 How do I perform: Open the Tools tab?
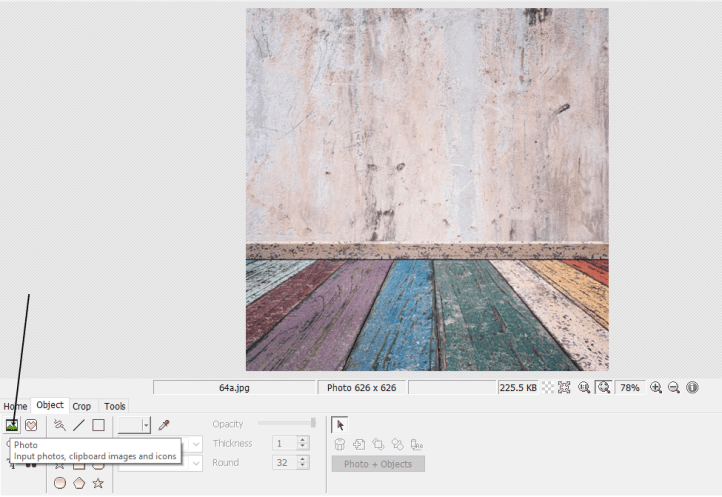tap(115, 406)
